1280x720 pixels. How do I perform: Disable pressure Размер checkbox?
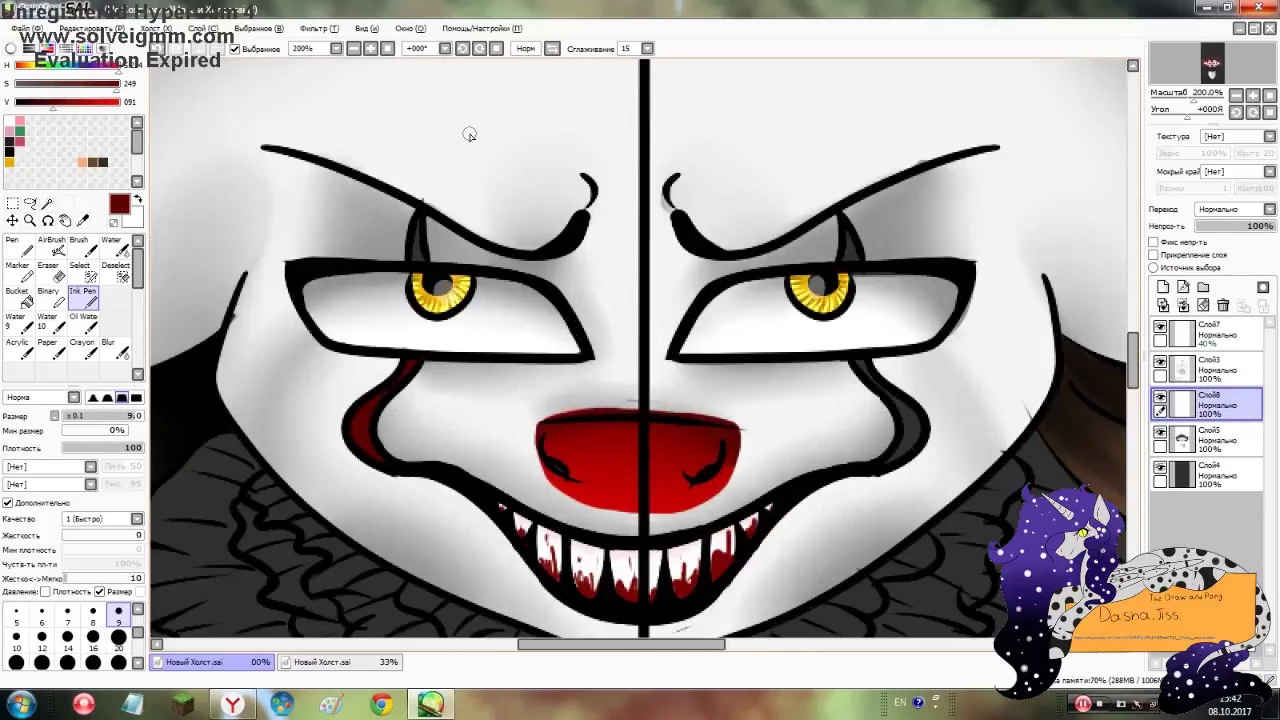[x=99, y=592]
